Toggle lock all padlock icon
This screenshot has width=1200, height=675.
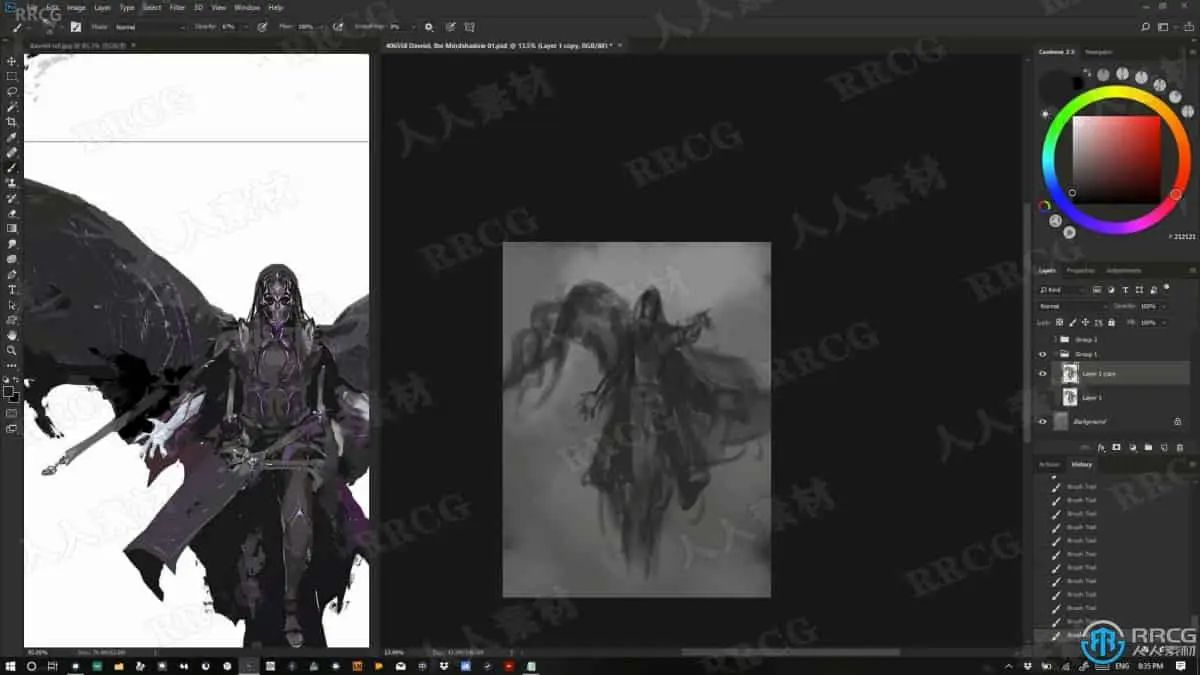1111,323
